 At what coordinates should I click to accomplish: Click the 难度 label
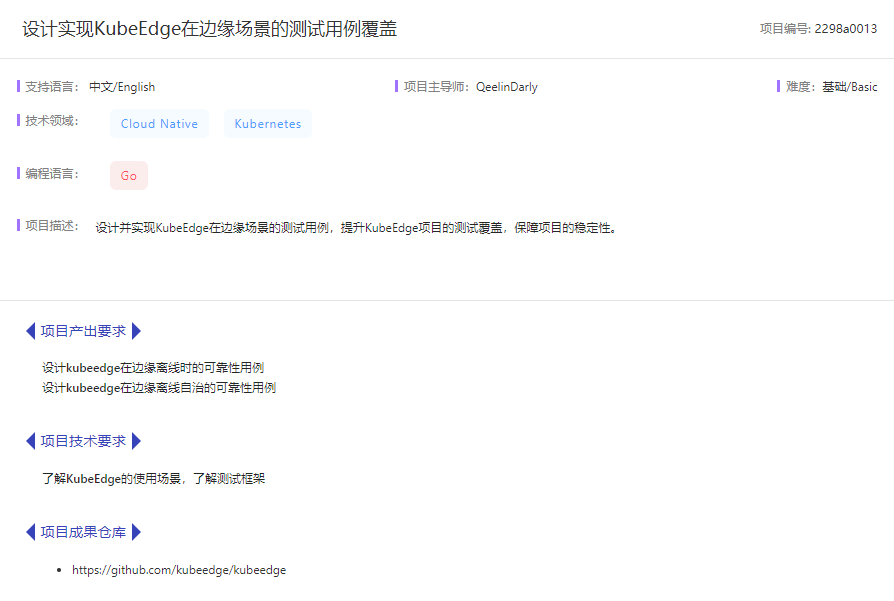800,87
